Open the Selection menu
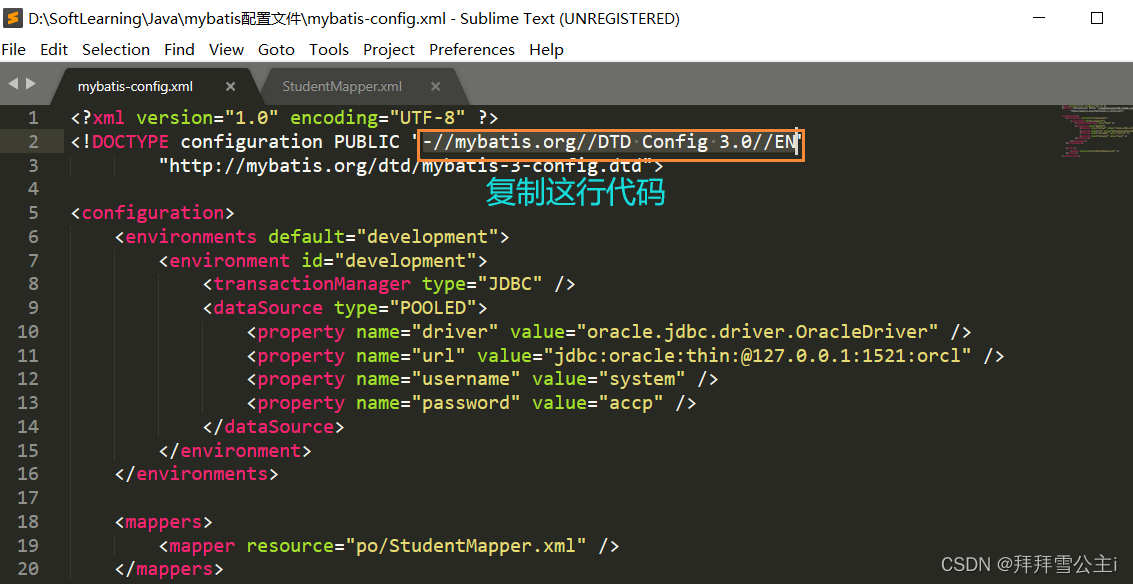 pyautogui.click(x=116, y=49)
